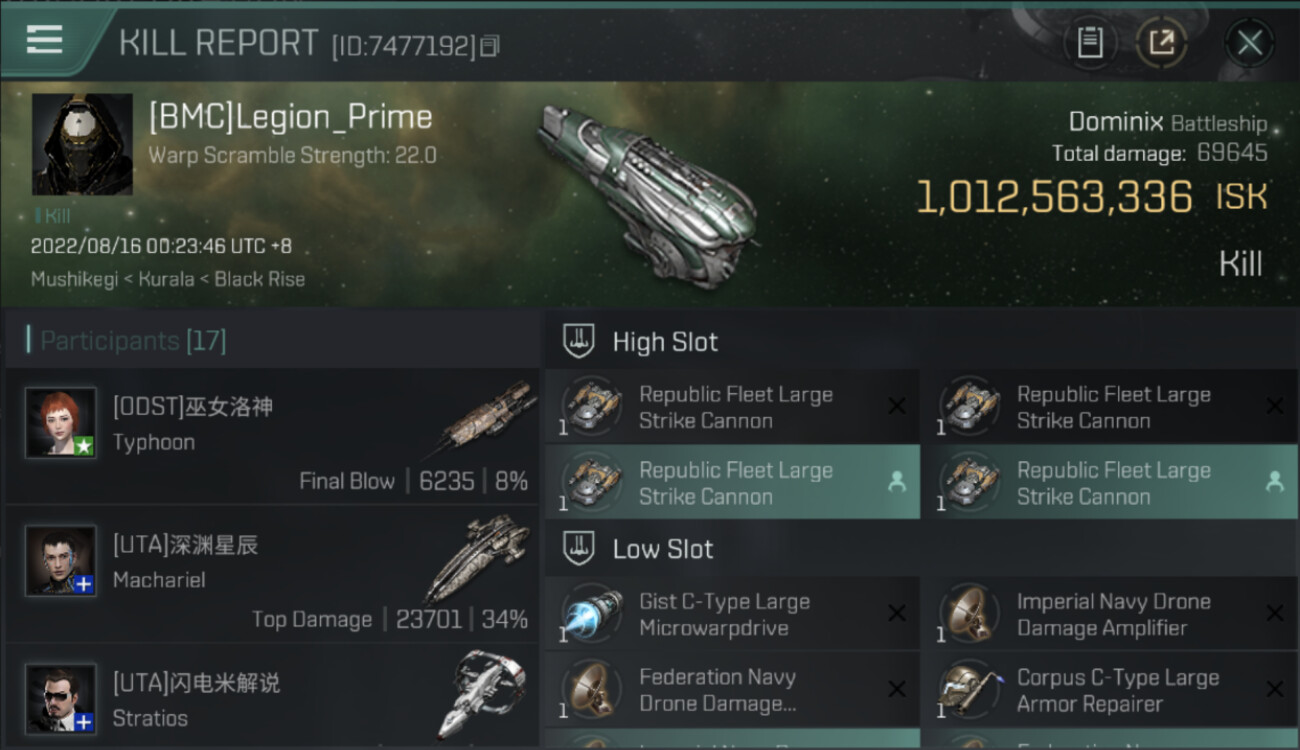The width and height of the screenshot is (1300, 750).
Task: View the 闪电米解说 pilot portrait
Action: point(61,698)
